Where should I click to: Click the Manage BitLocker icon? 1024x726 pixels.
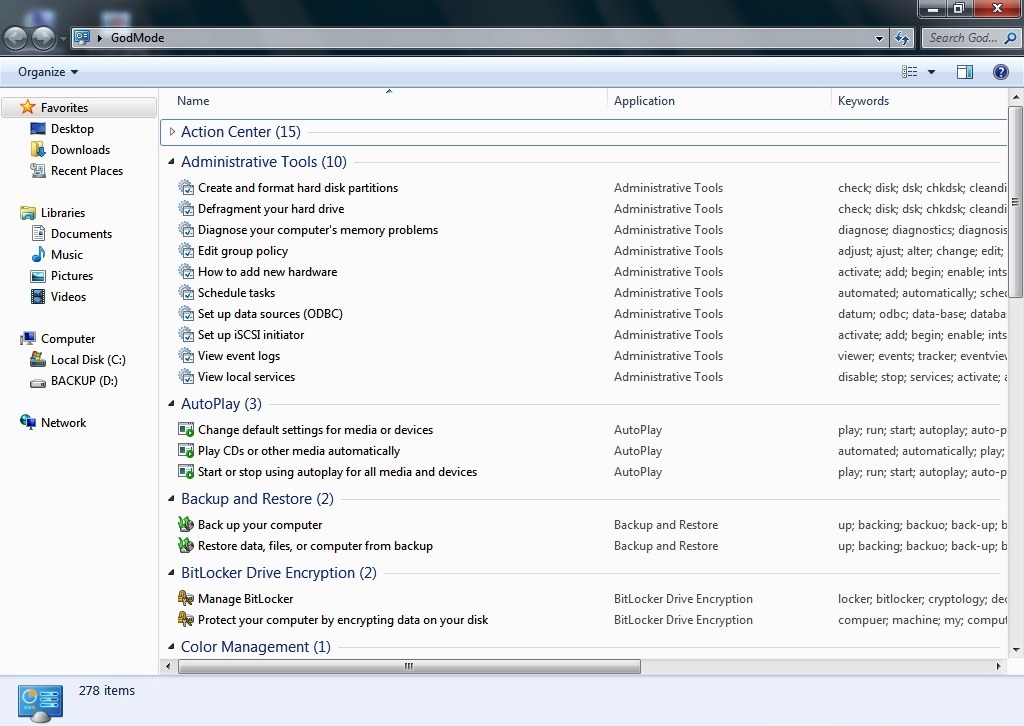[185, 599]
